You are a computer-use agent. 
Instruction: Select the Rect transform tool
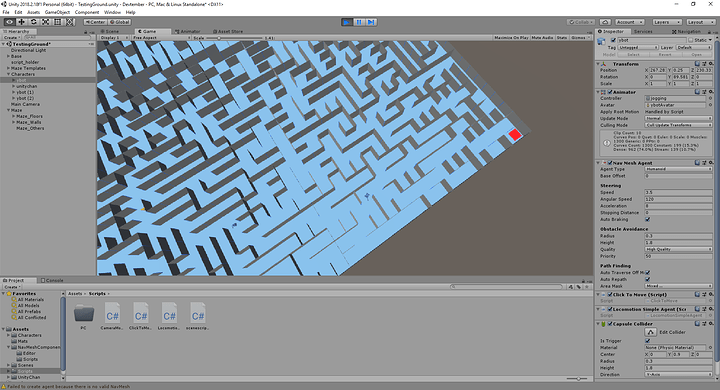pyautogui.click(x=57, y=22)
